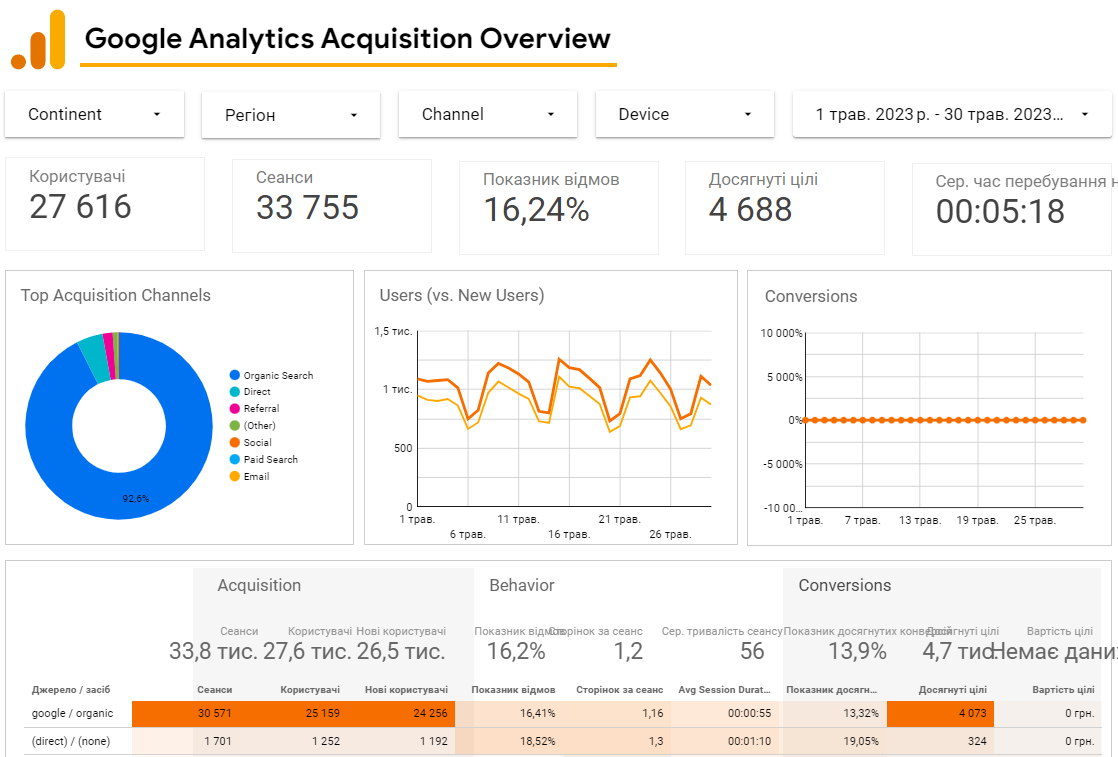Open the Channel filter dropdown
Viewport: 1118px width, 757px height.
488,115
